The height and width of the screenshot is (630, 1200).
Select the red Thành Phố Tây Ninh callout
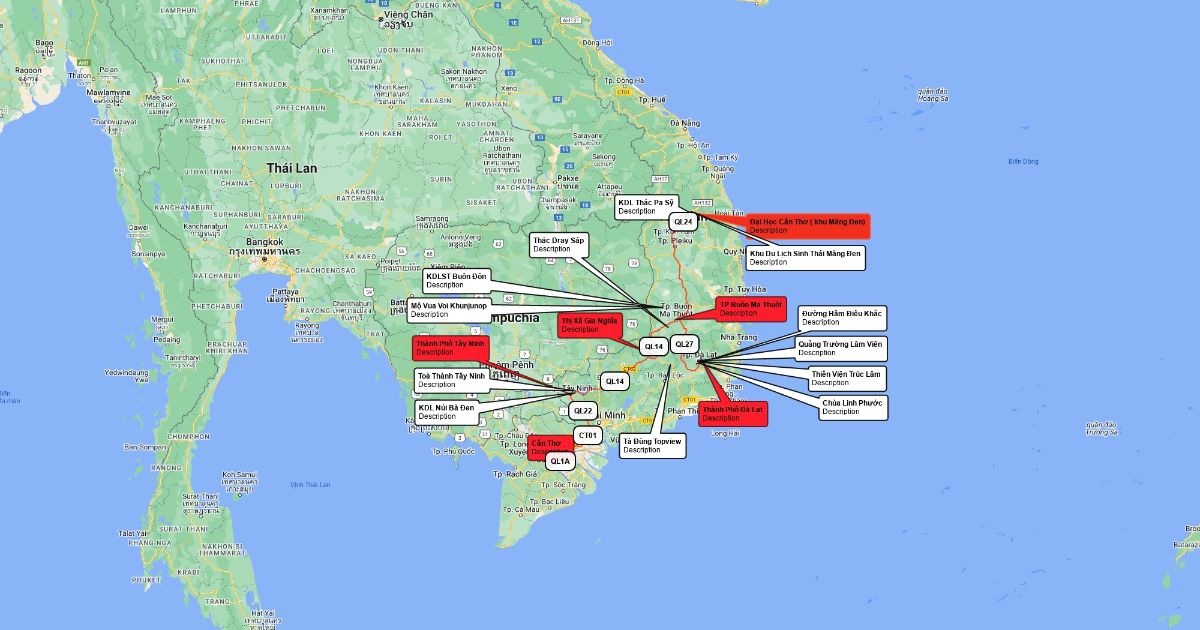(450, 348)
